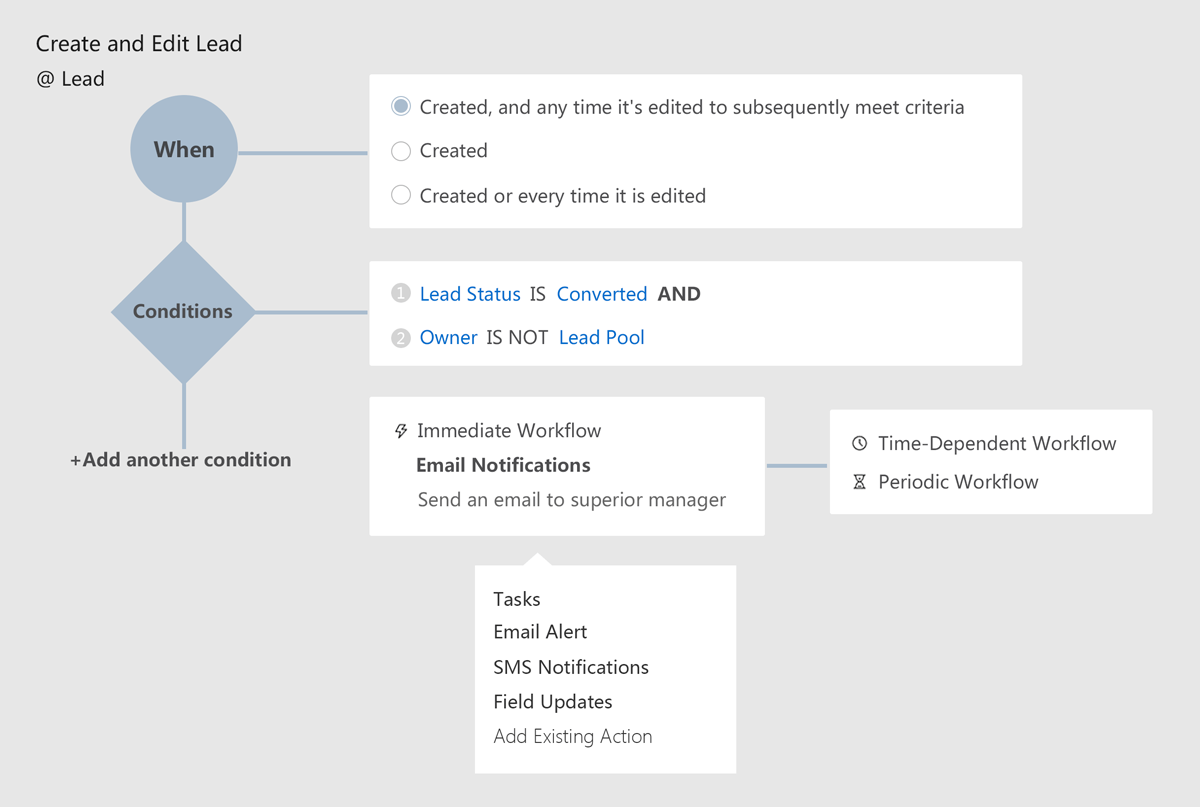Select the 'Created' radio button
The height and width of the screenshot is (807, 1200).
(x=401, y=151)
